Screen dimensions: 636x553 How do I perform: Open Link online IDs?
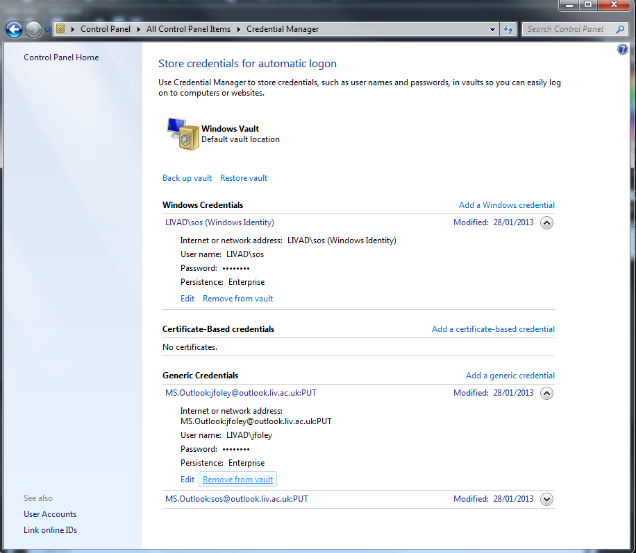50,530
